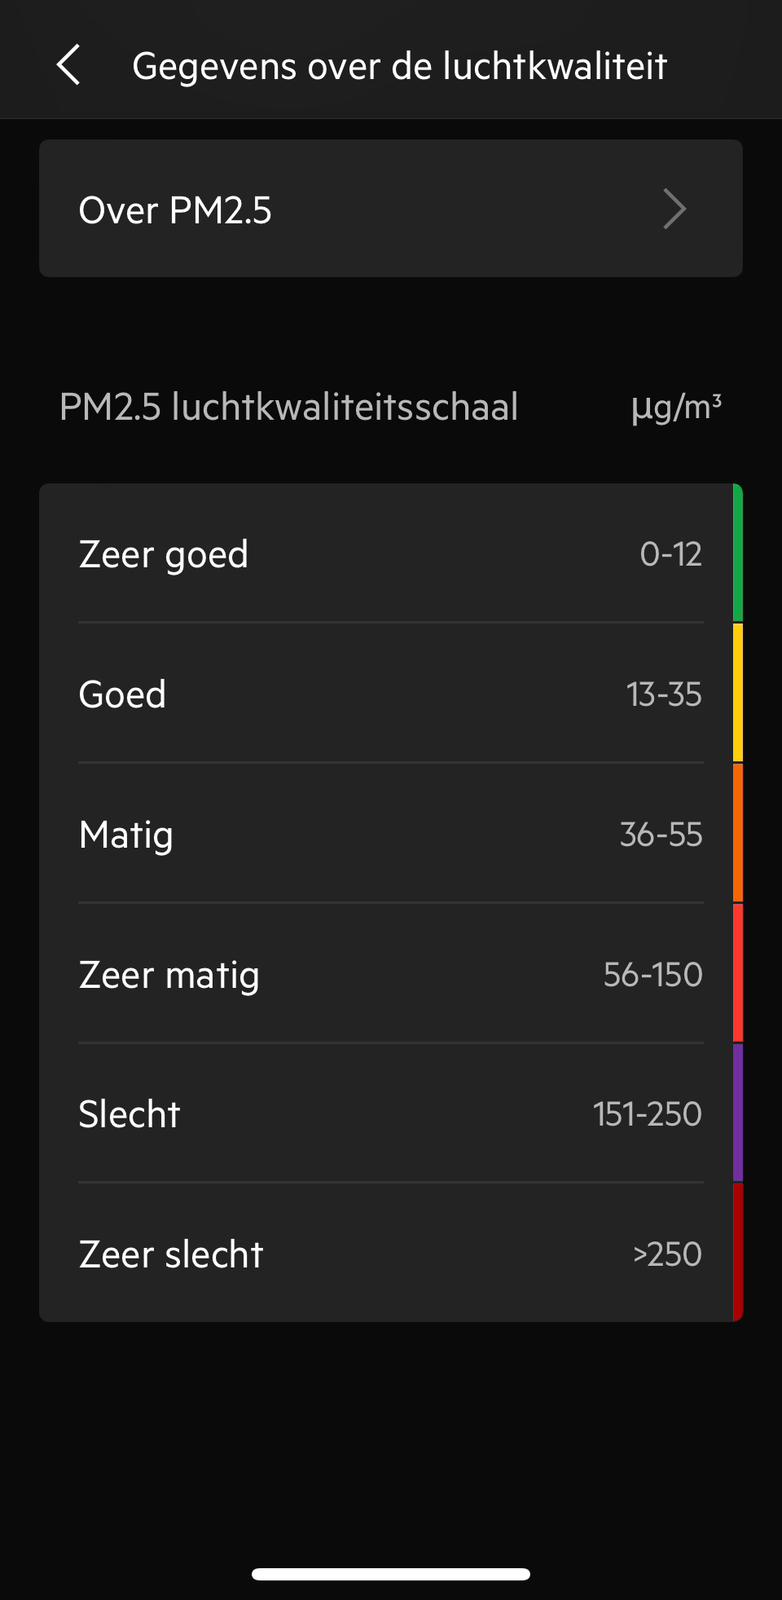Tap the Goed scale label
The height and width of the screenshot is (1600, 782).
[x=122, y=694]
